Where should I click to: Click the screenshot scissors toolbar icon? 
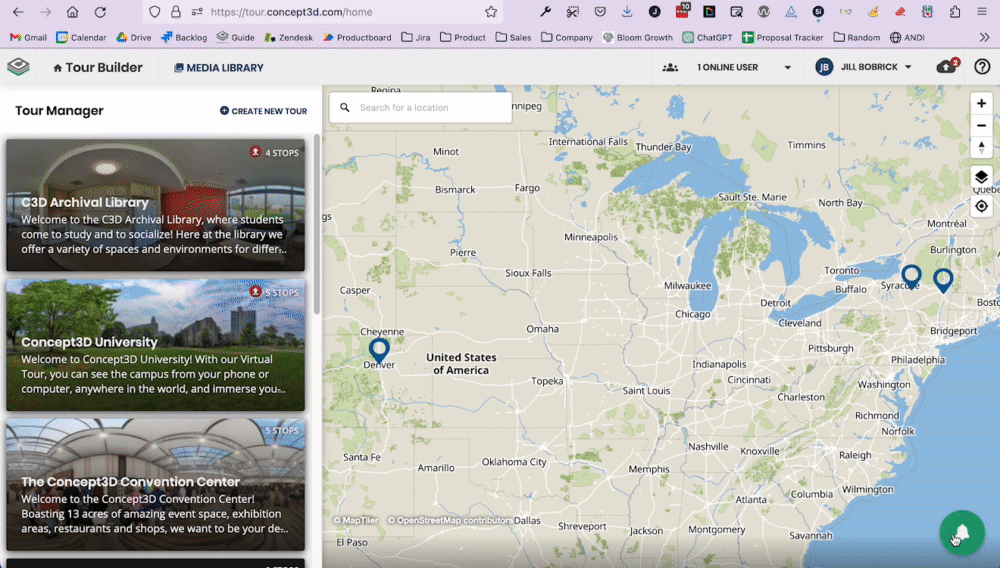tap(573, 12)
